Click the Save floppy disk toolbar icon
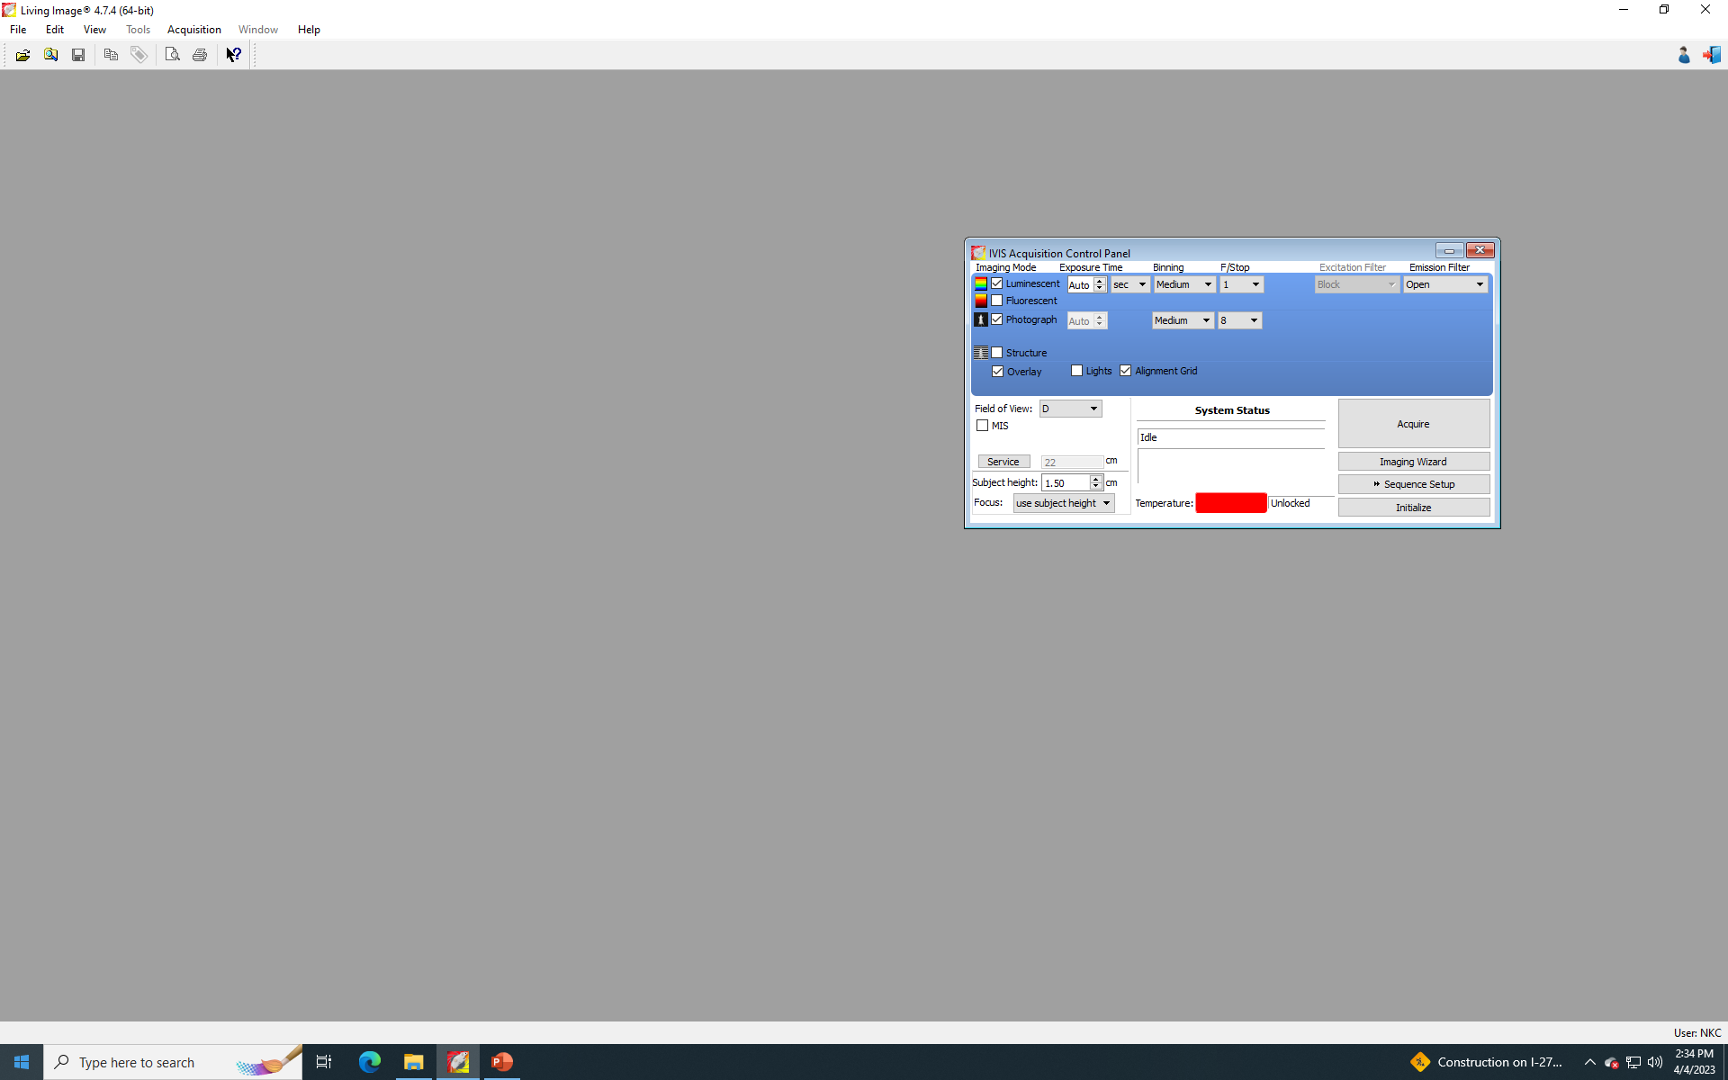This screenshot has height=1080, width=1728. [78, 55]
